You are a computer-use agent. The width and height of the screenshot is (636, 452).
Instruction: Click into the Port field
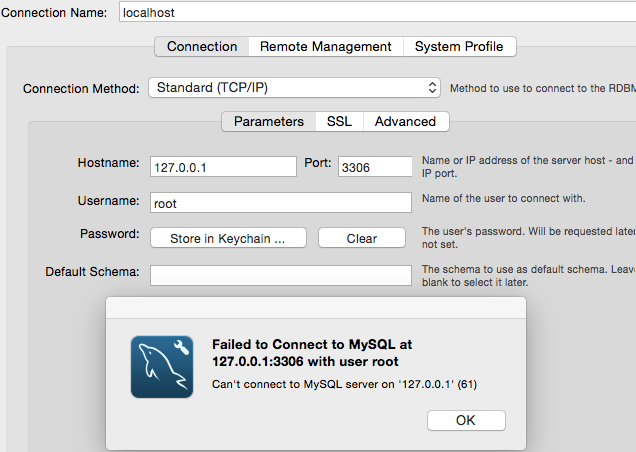pyautogui.click(x=375, y=167)
